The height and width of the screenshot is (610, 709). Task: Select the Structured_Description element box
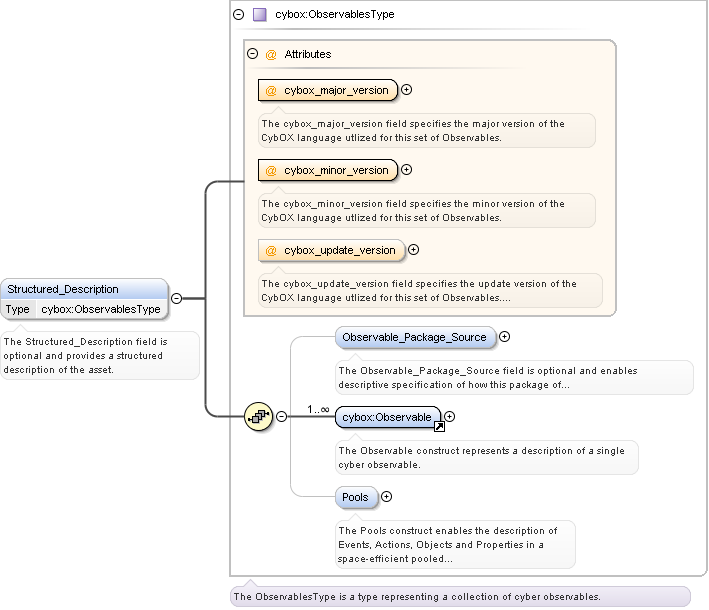(84, 289)
